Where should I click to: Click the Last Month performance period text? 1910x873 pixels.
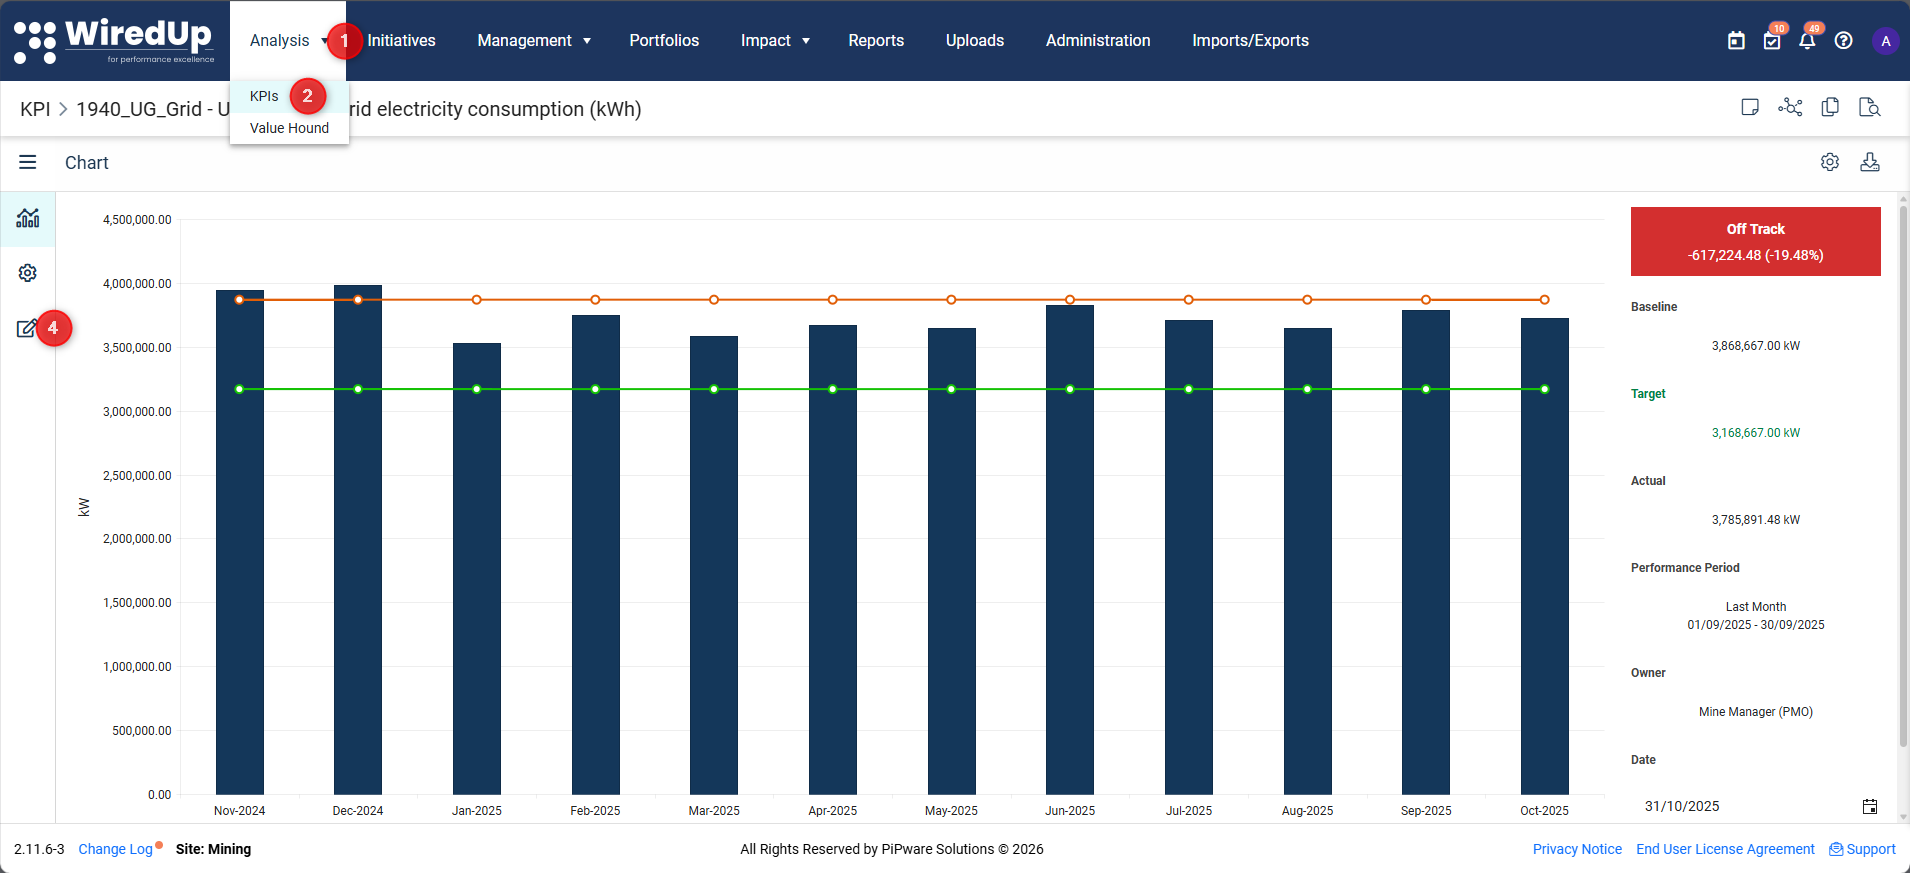pos(1755,607)
